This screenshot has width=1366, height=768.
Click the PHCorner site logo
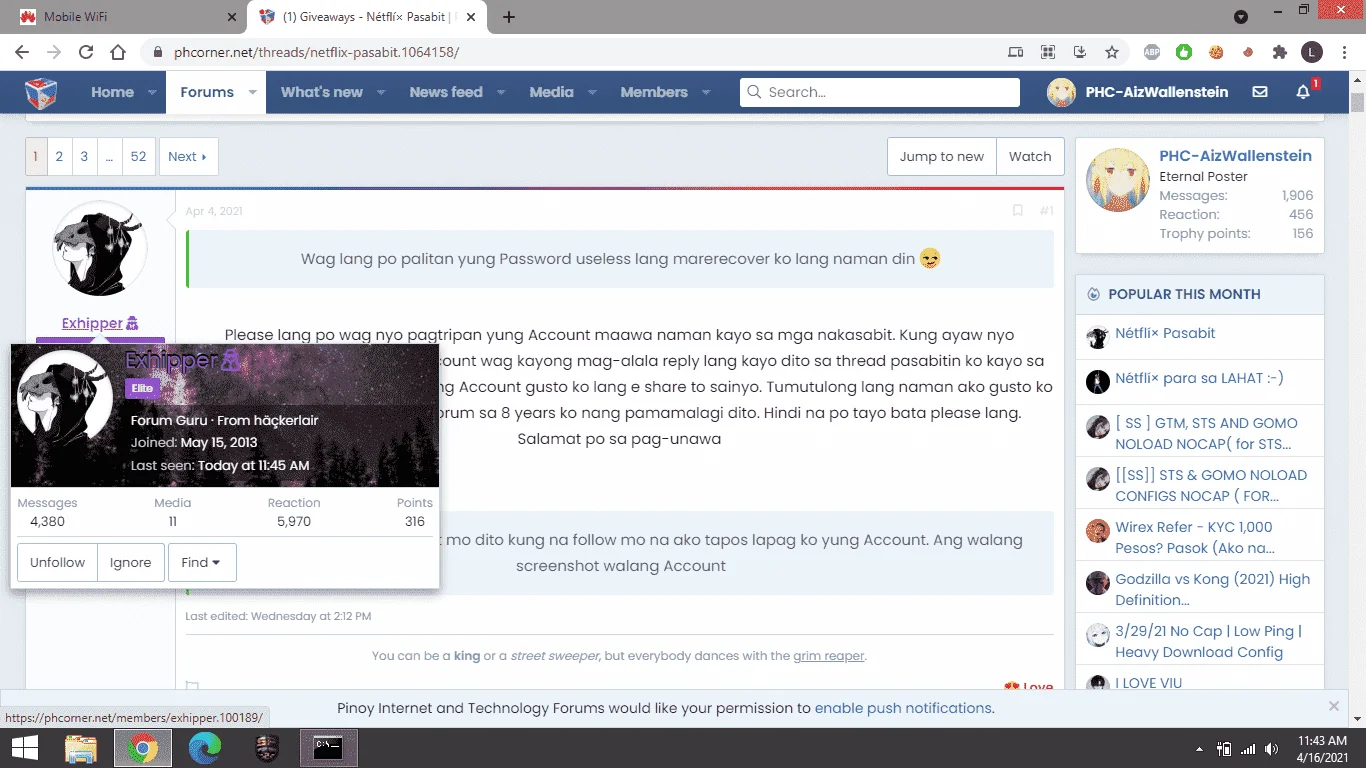click(41, 92)
